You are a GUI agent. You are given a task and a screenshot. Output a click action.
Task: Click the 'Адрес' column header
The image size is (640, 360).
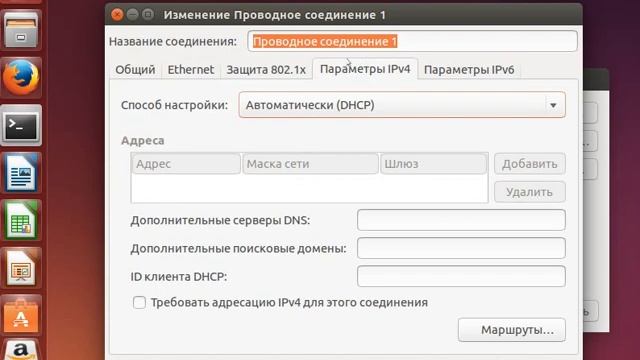[x=186, y=164]
